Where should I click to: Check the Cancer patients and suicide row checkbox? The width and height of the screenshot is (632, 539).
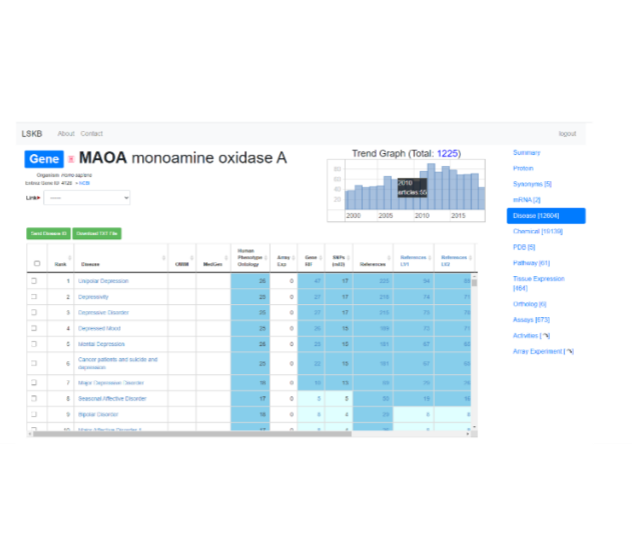(x=34, y=363)
